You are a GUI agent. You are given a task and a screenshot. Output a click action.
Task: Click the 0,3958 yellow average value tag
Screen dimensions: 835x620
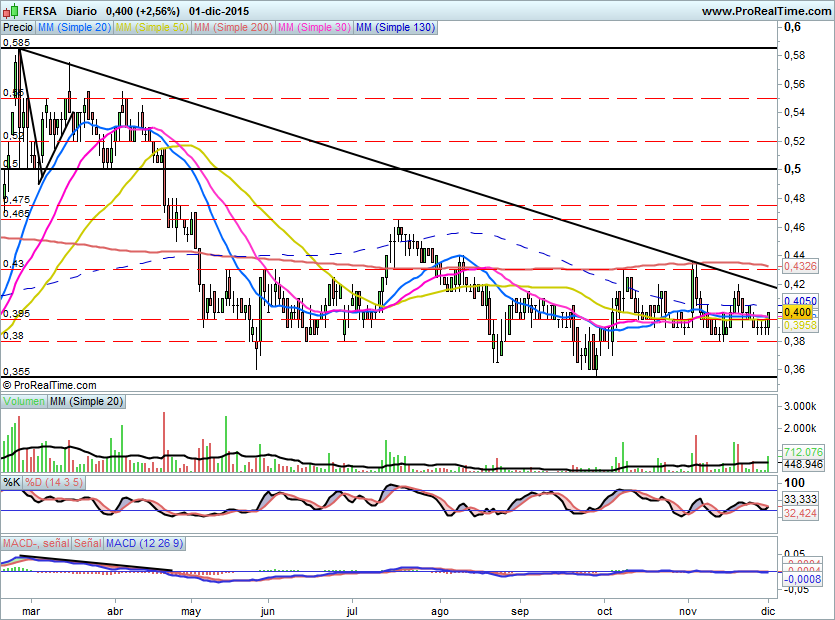coord(800,326)
